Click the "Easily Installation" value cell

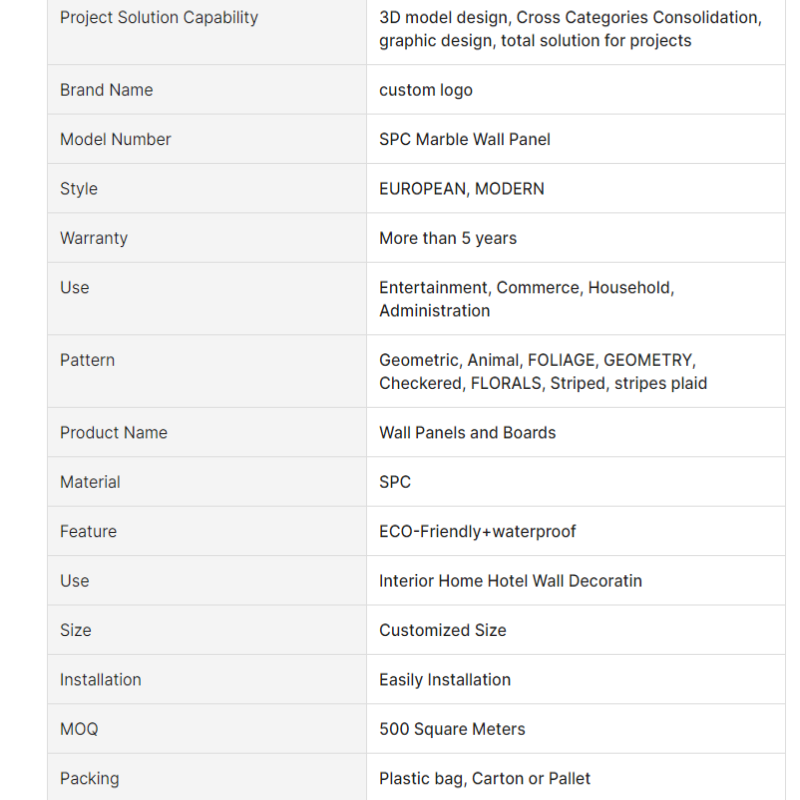click(x=444, y=680)
